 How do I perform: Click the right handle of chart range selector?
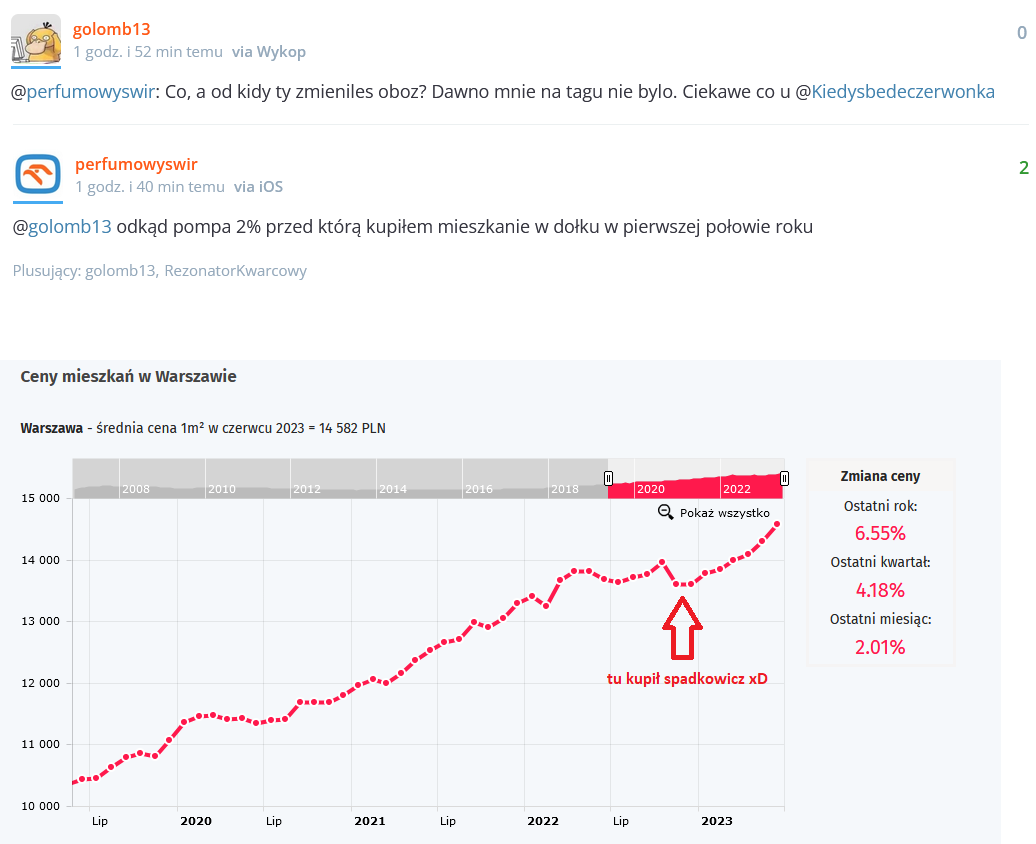tap(784, 478)
